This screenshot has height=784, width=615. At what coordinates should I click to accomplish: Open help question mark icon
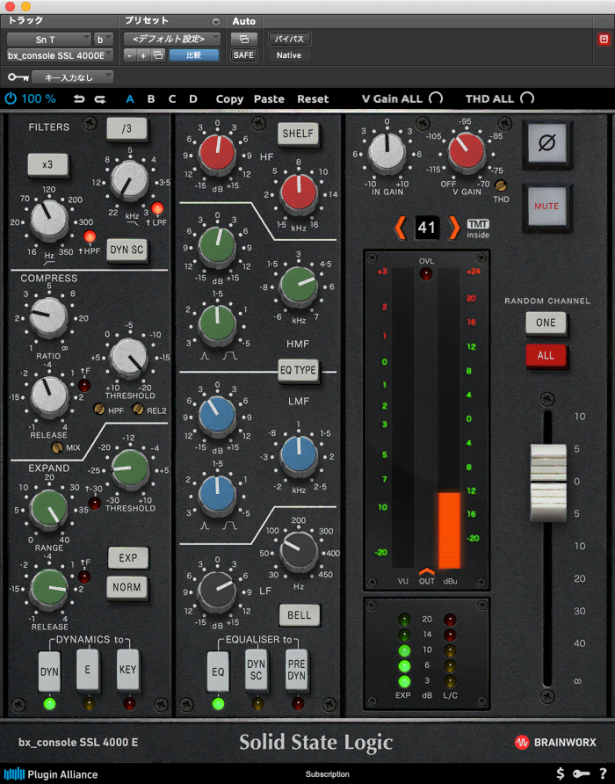pyautogui.click(x=604, y=774)
